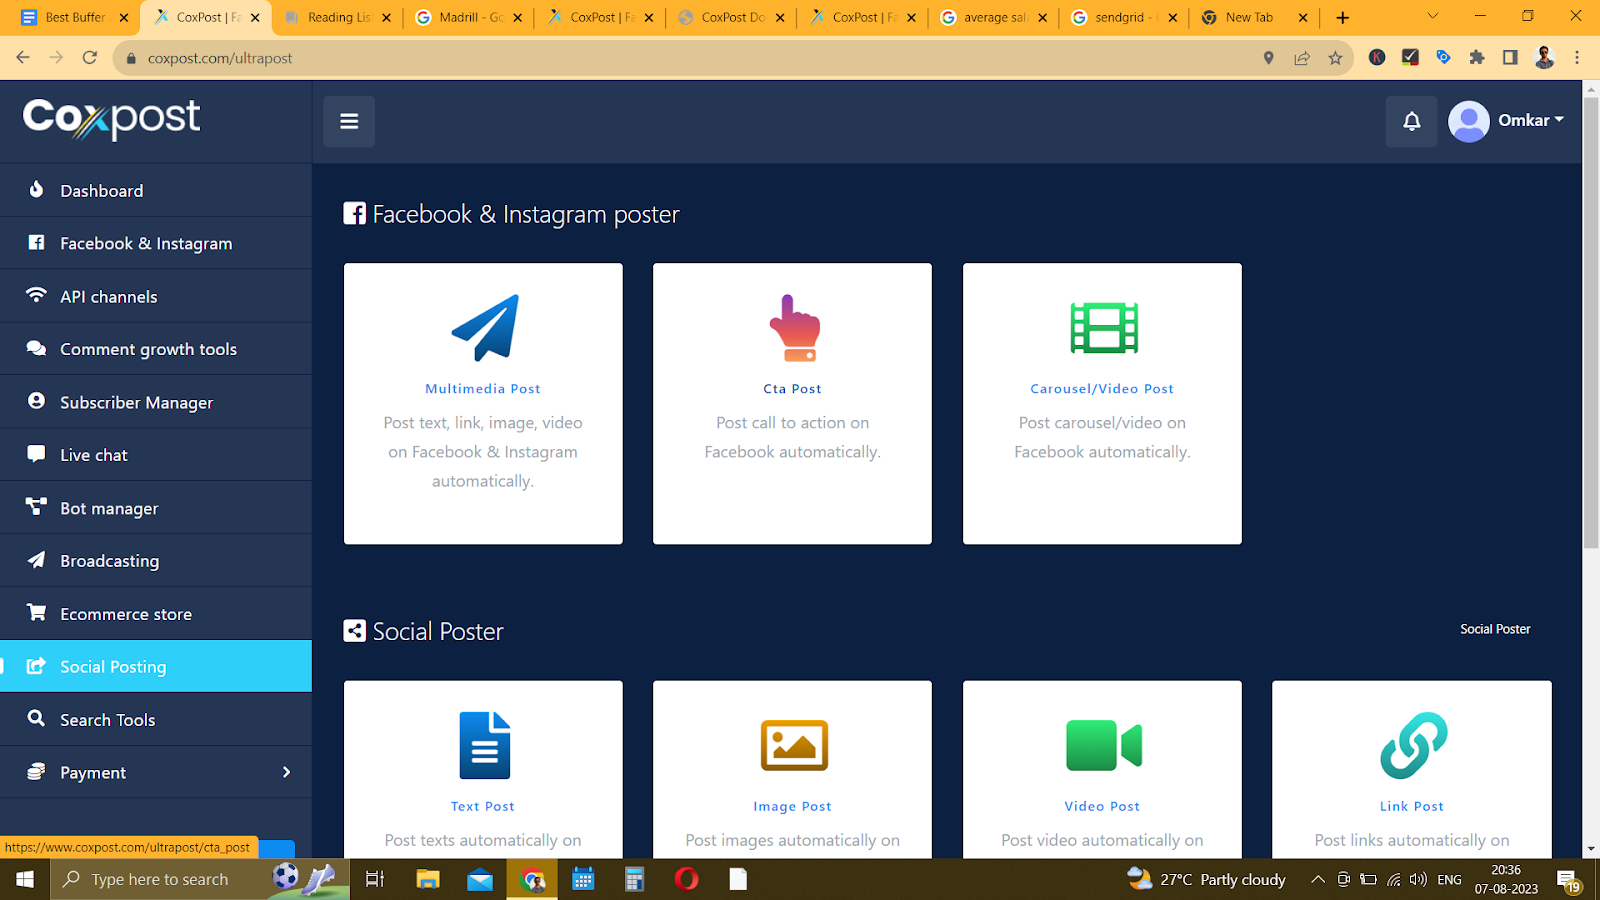The height and width of the screenshot is (900, 1600).
Task: Toggle the sidebar with hamburger button
Action: (349, 121)
